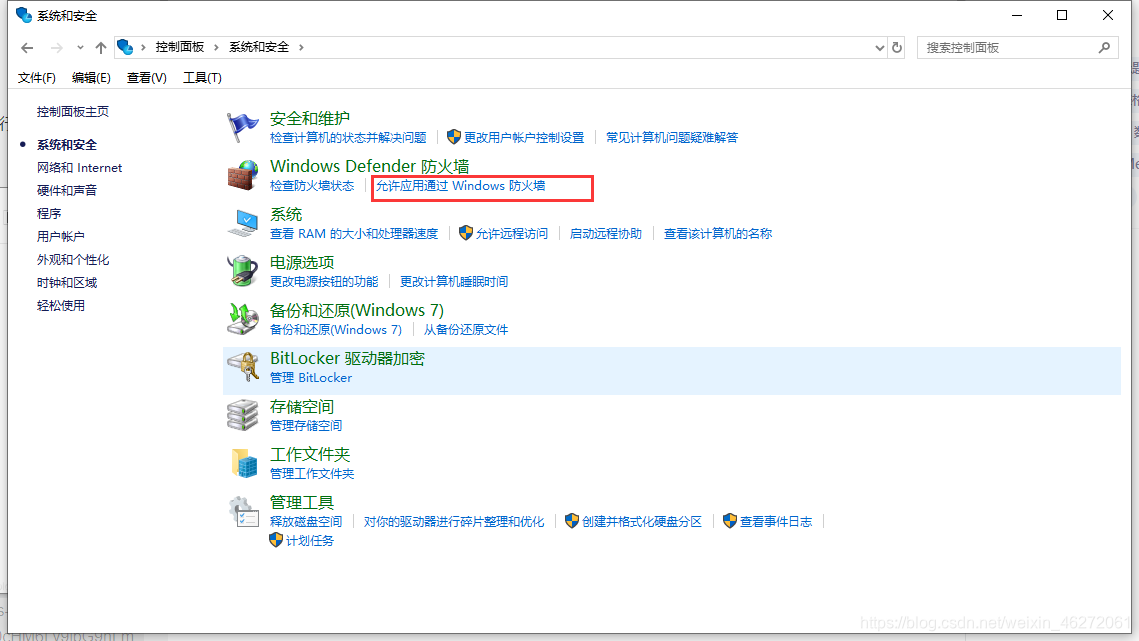Open 从备份还原文件 link
This screenshot has height=641, width=1139.
click(466, 330)
